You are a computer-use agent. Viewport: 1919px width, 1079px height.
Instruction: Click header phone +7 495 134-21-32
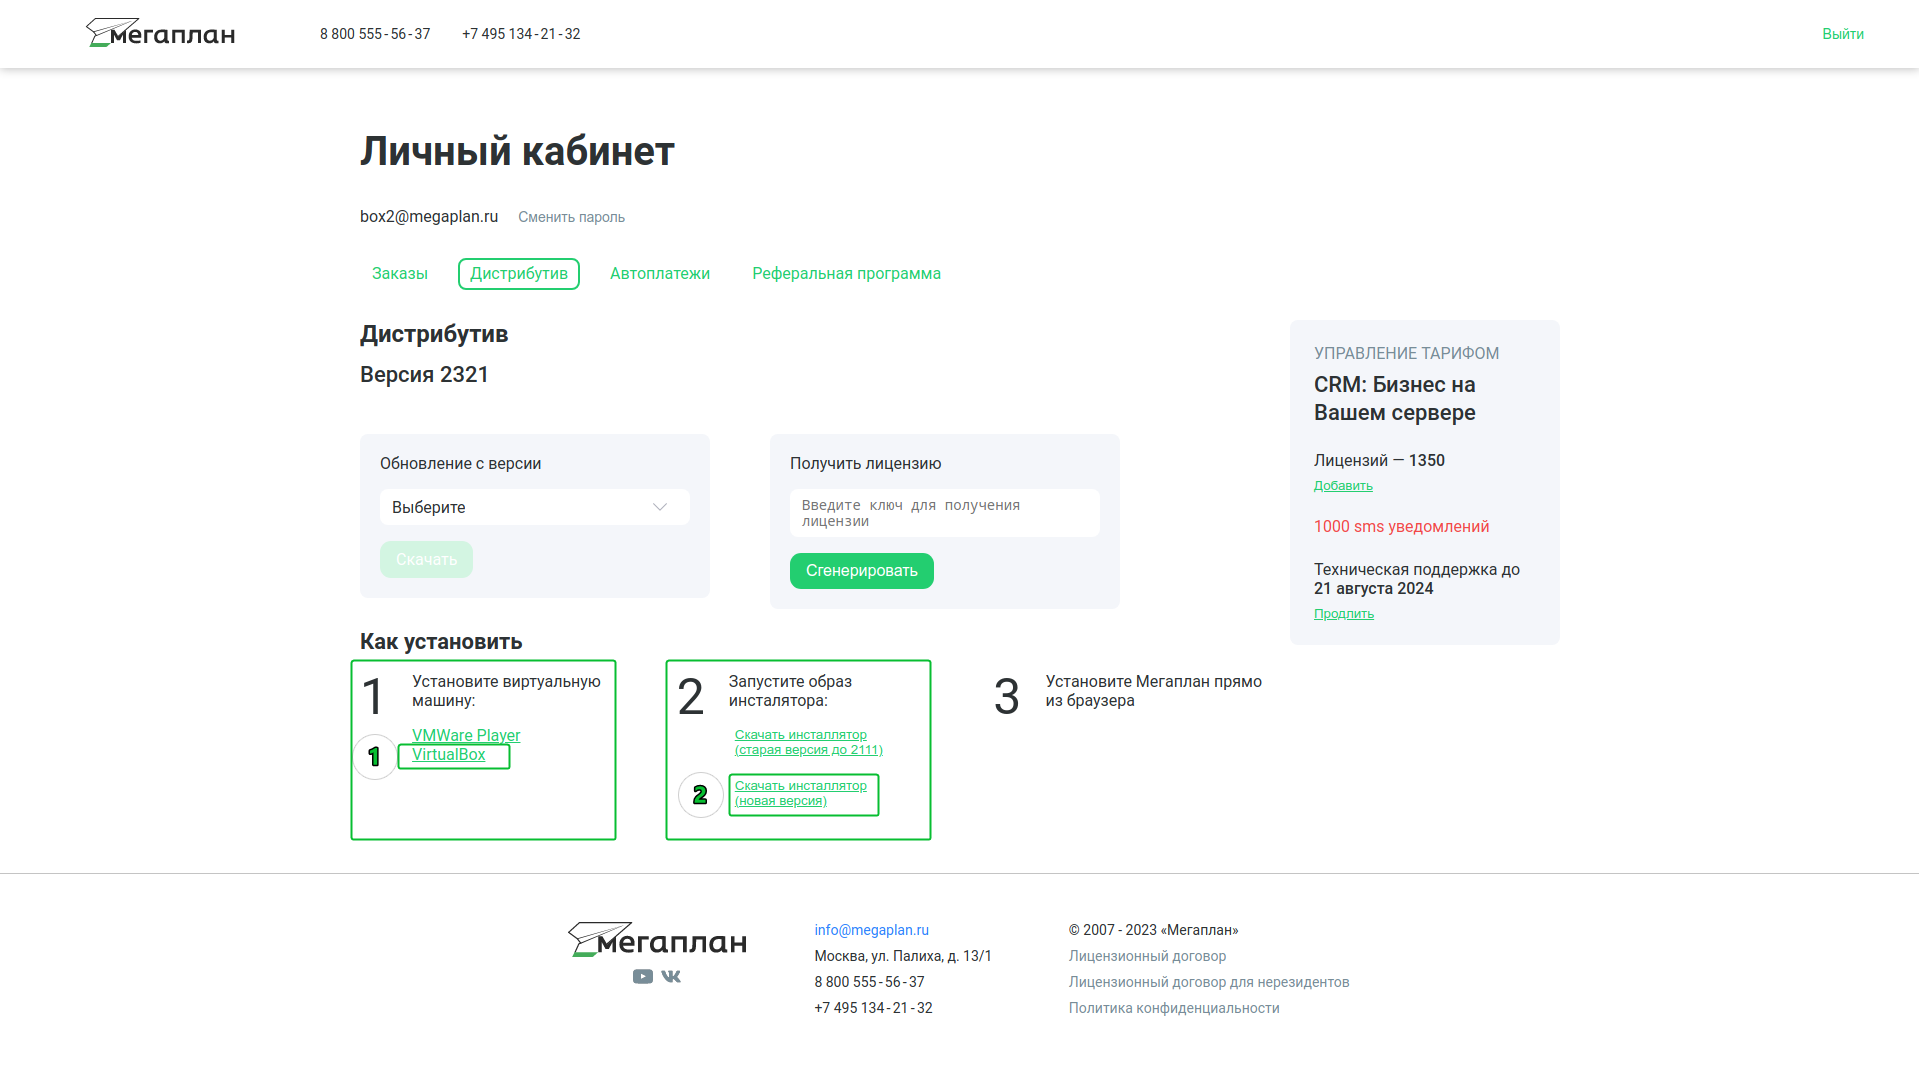click(521, 34)
